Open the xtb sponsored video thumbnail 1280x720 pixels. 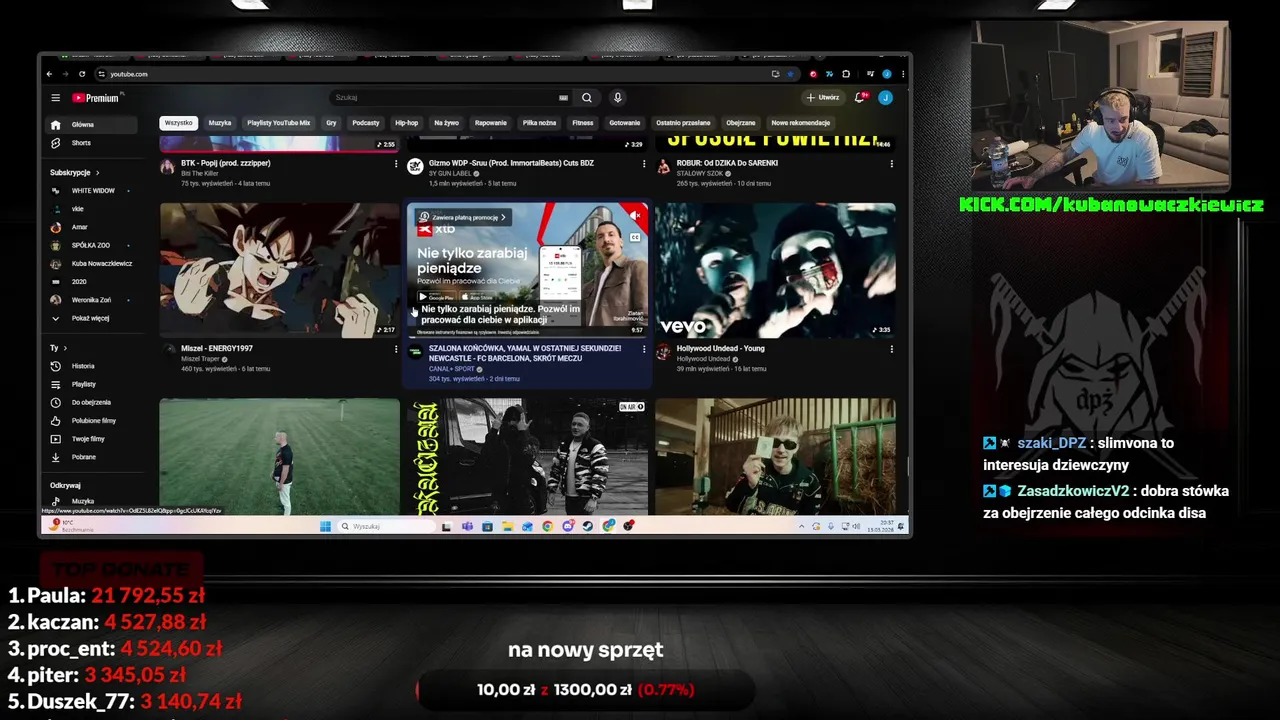pyautogui.click(x=527, y=270)
